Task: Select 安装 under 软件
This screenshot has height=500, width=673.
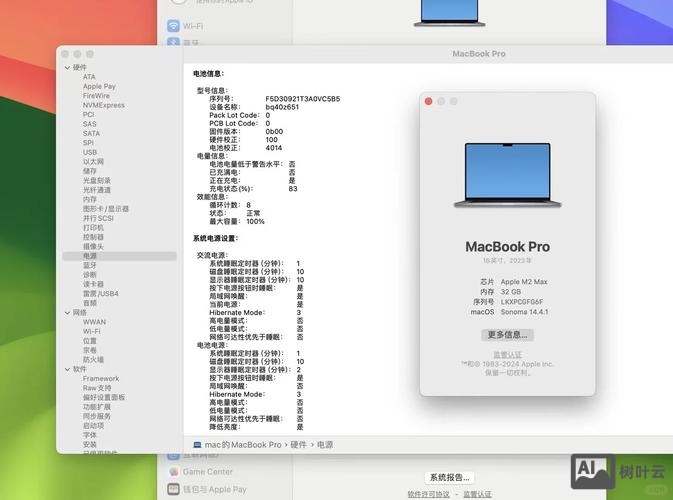Action: point(90,445)
